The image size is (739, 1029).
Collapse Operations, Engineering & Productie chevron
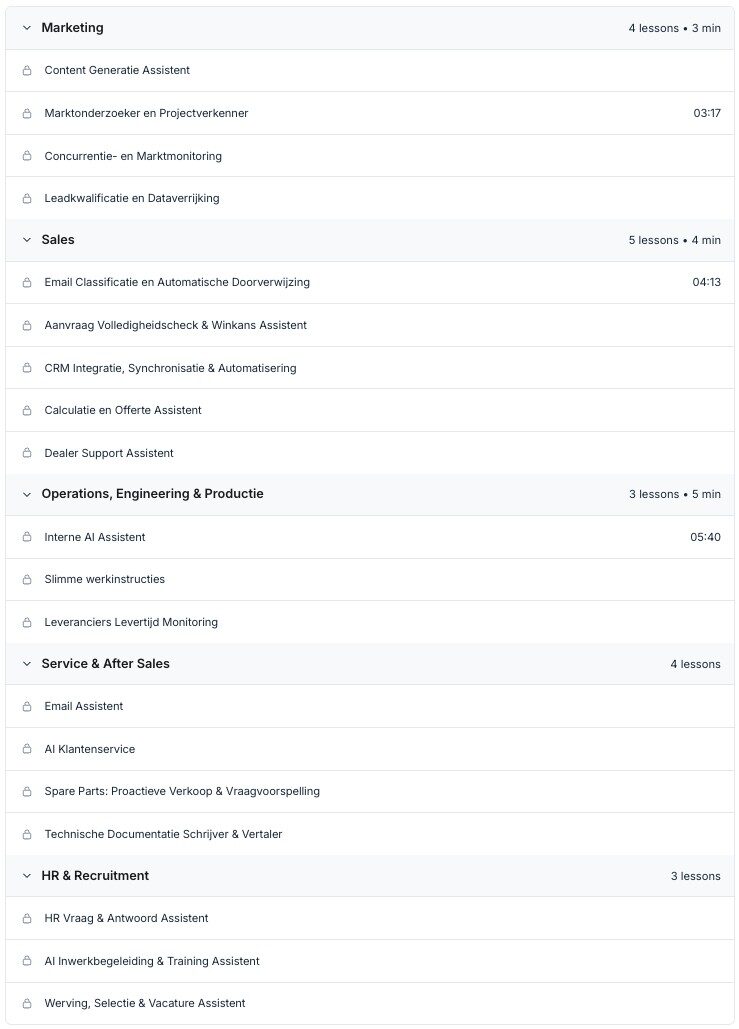[x=27, y=494]
